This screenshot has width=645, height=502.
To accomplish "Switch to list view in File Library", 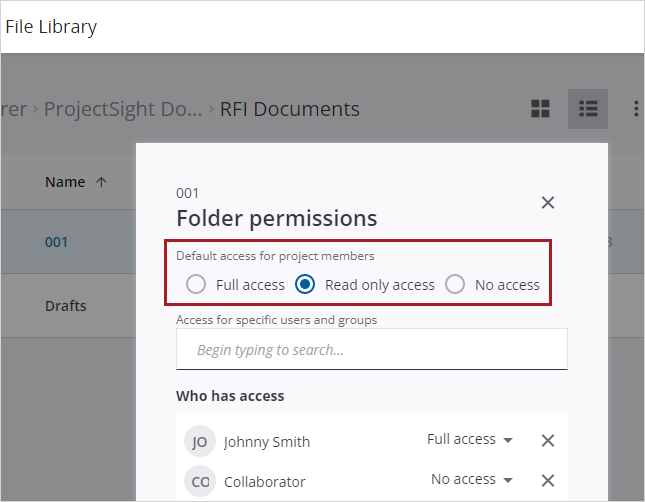I will coord(588,109).
